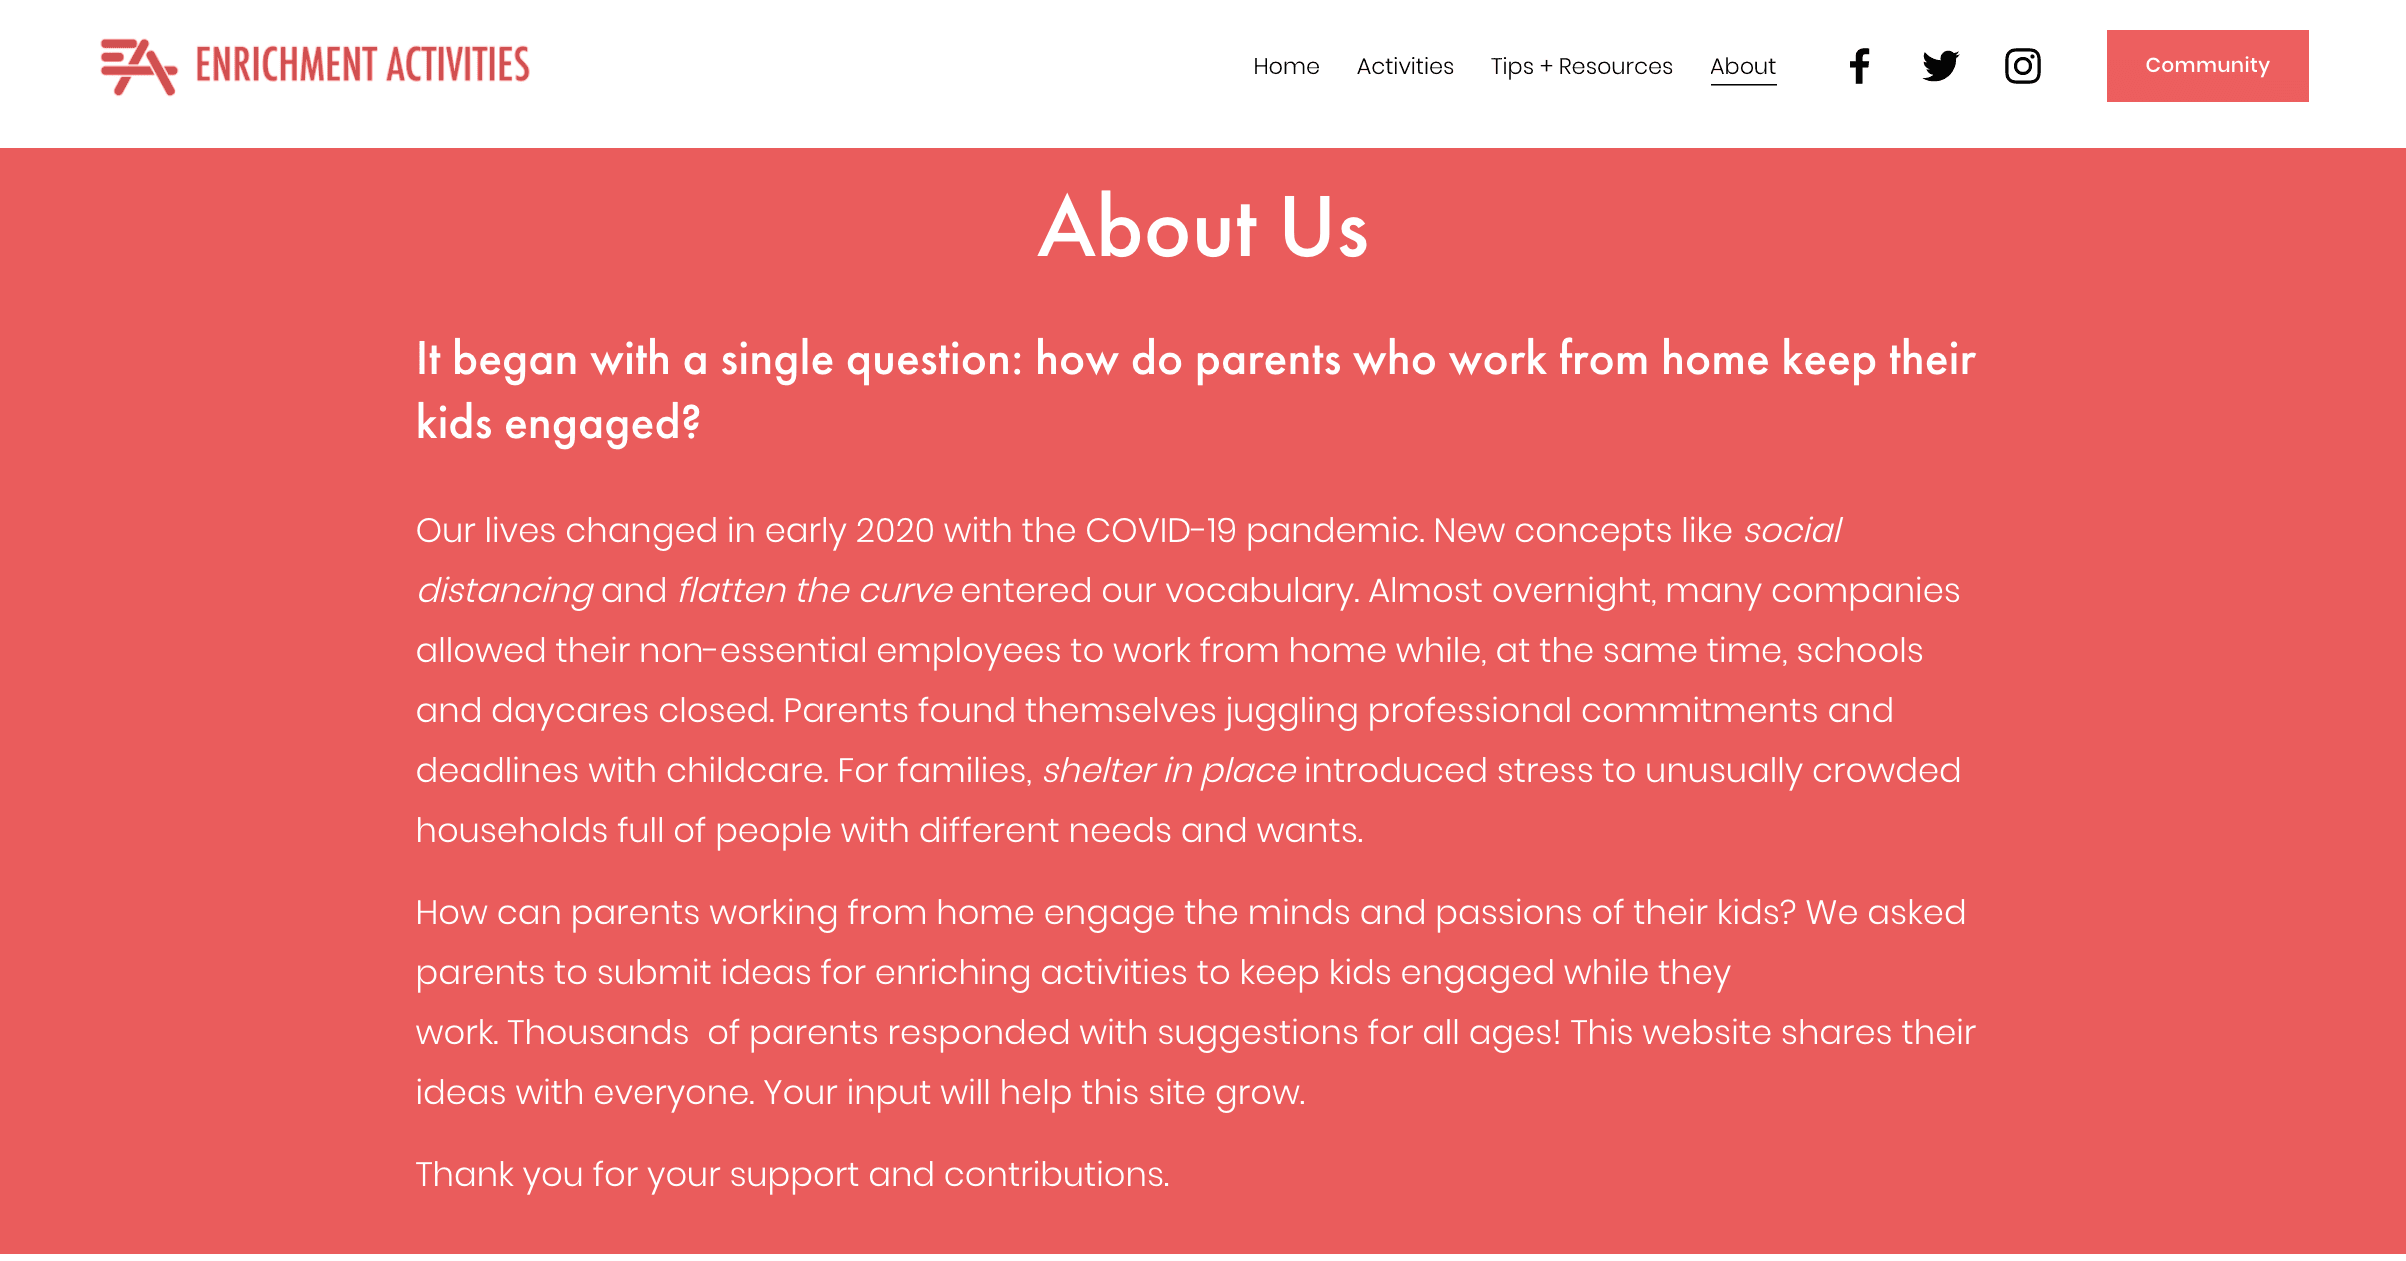Open the Instagram camera icon
This screenshot has height=1261, width=2406.
pos(2022,66)
